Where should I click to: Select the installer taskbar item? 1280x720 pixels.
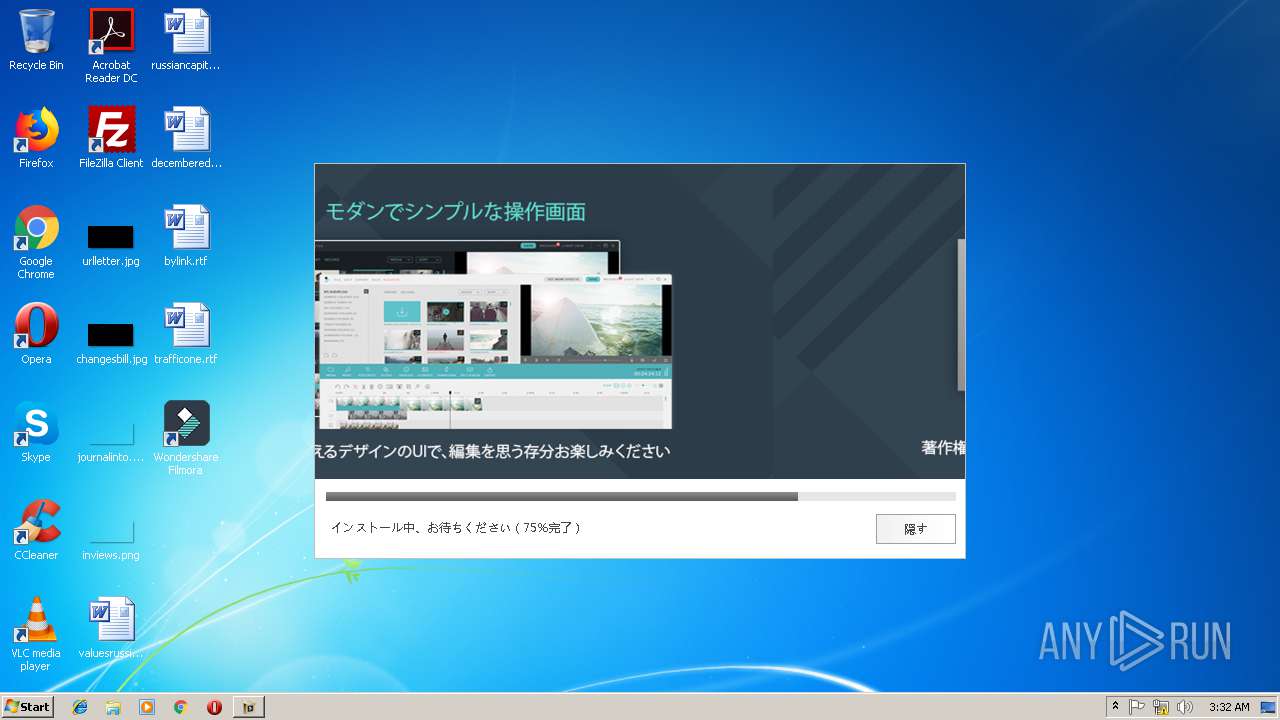pyautogui.click(x=249, y=707)
